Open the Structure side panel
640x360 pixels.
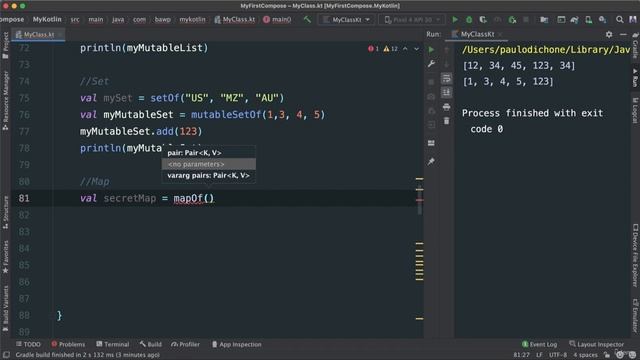pyautogui.click(x=5, y=212)
